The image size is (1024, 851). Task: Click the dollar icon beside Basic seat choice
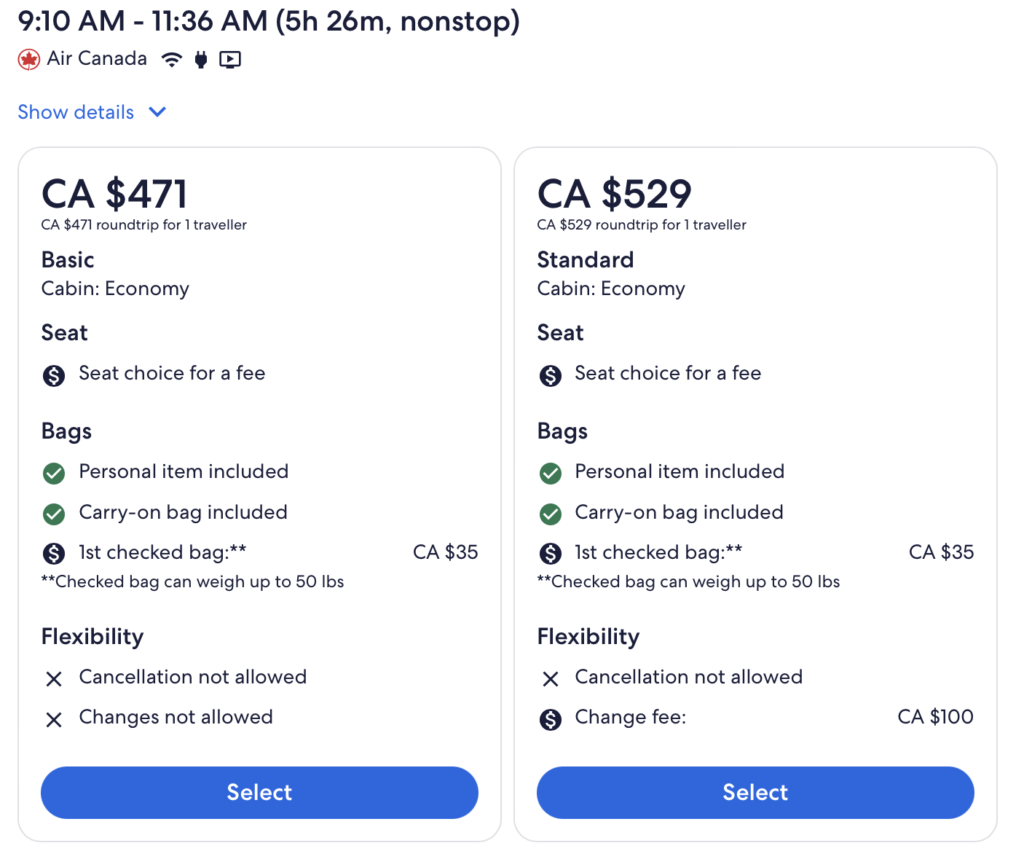click(54, 376)
